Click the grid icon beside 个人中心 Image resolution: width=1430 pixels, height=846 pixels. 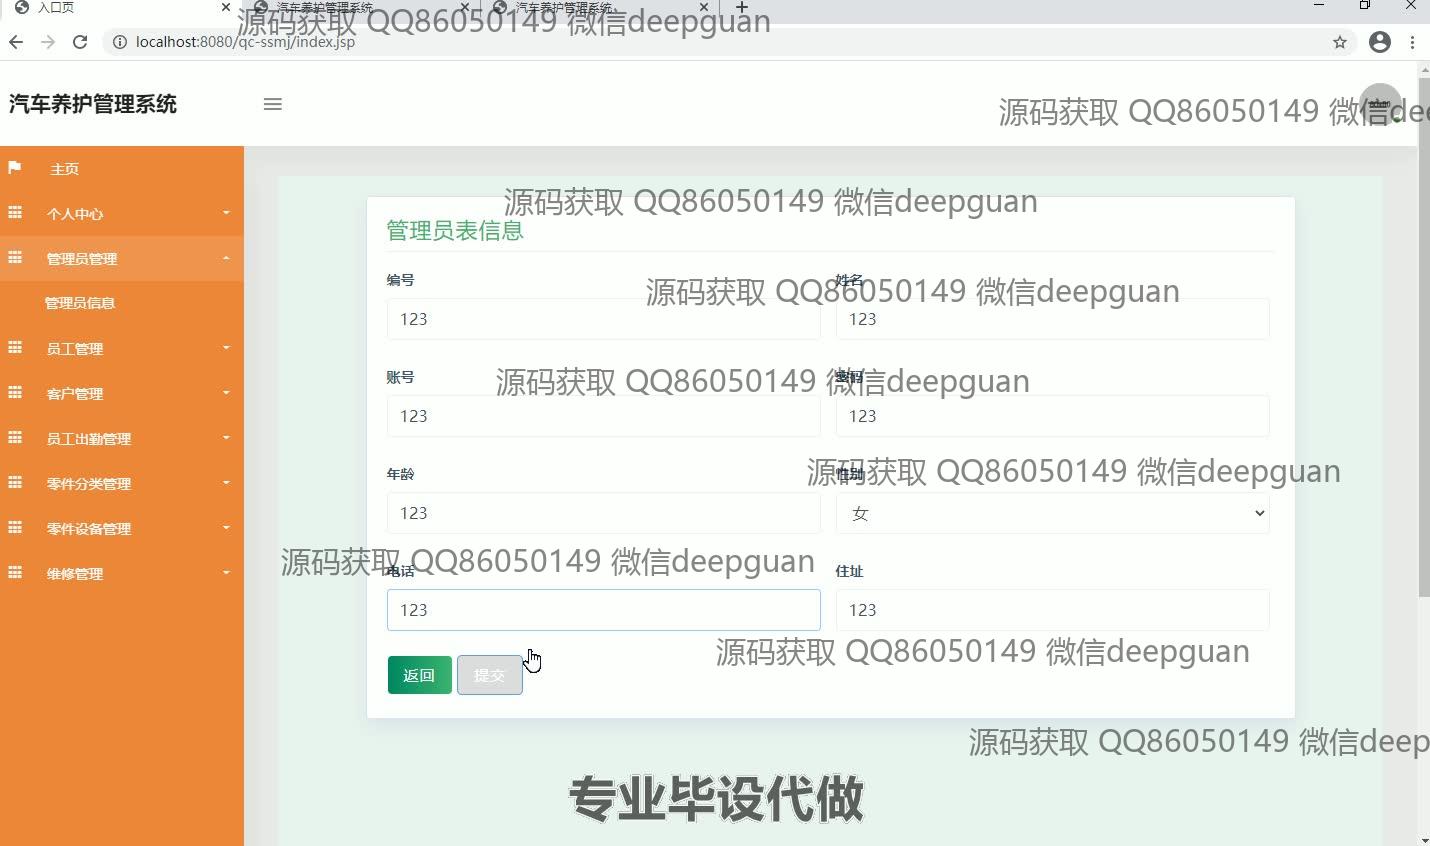[15, 213]
